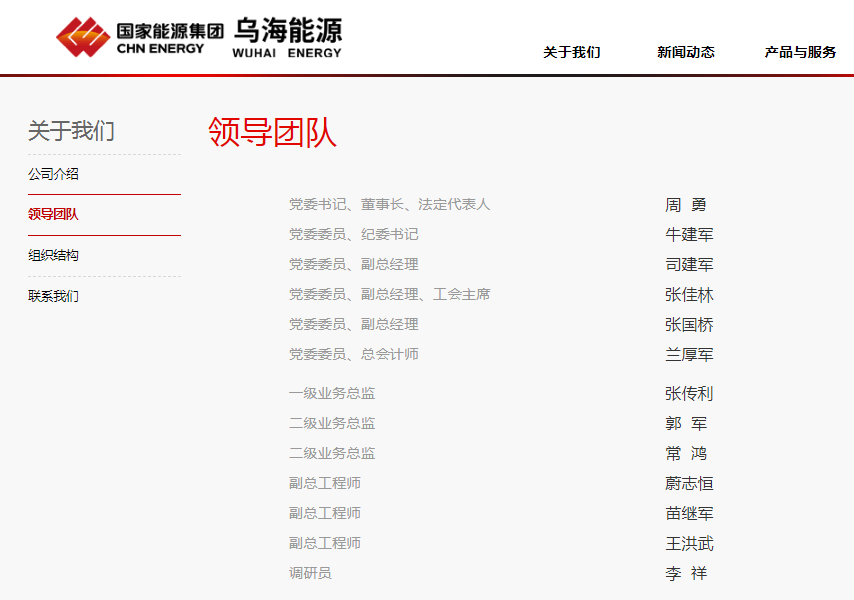The height and width of the screenshot is (600, 854).
Task: Open the 新闻动态 navigation menu
Action: coord(686,52)
